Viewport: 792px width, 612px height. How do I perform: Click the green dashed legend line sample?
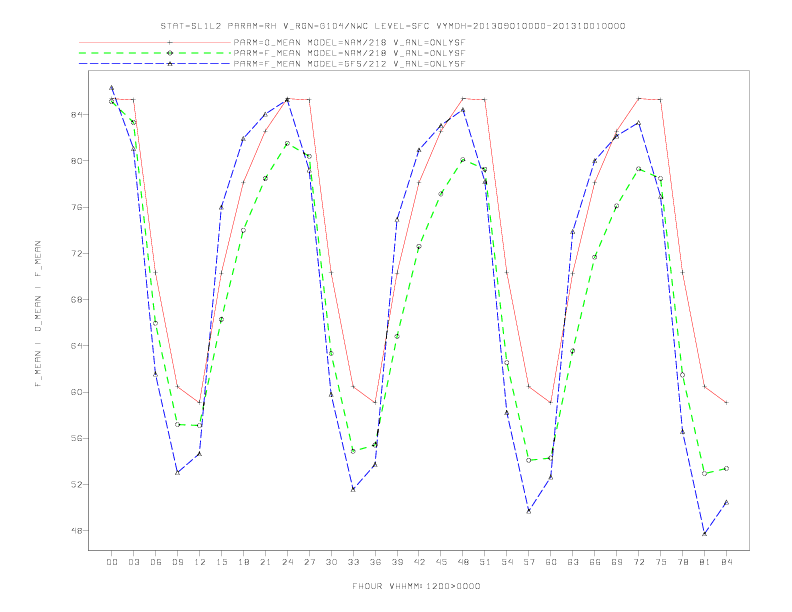[x=155, y=53]
